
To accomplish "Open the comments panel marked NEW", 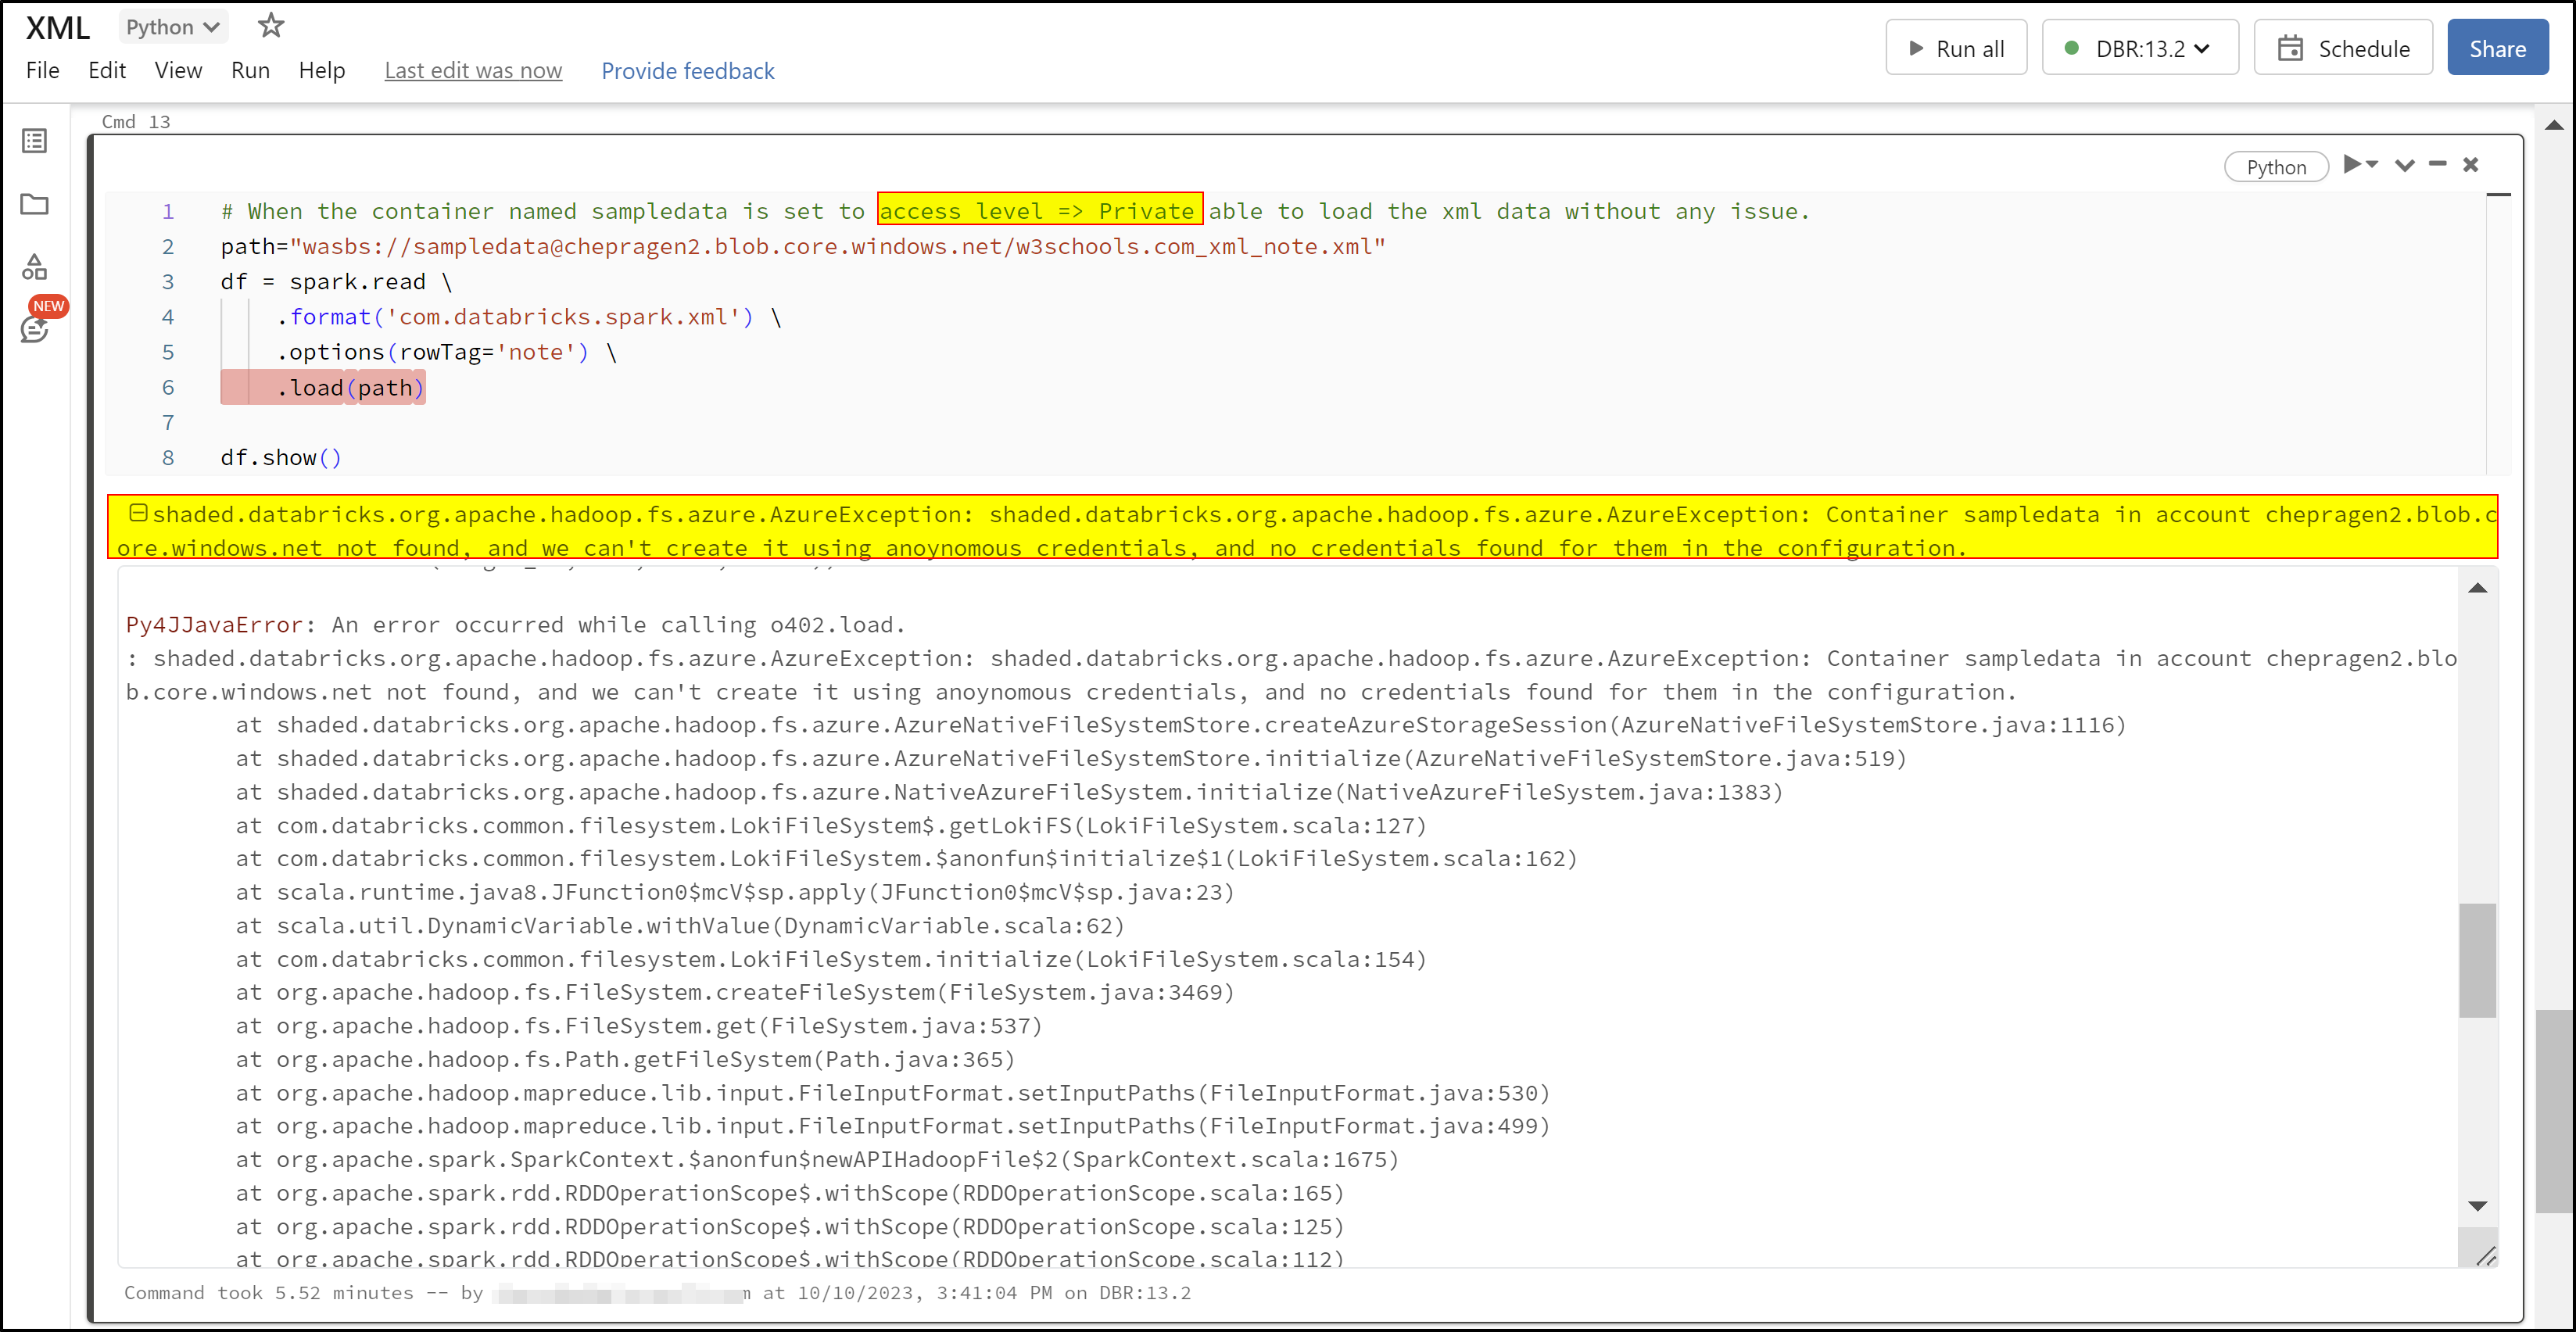I will 34,330.
